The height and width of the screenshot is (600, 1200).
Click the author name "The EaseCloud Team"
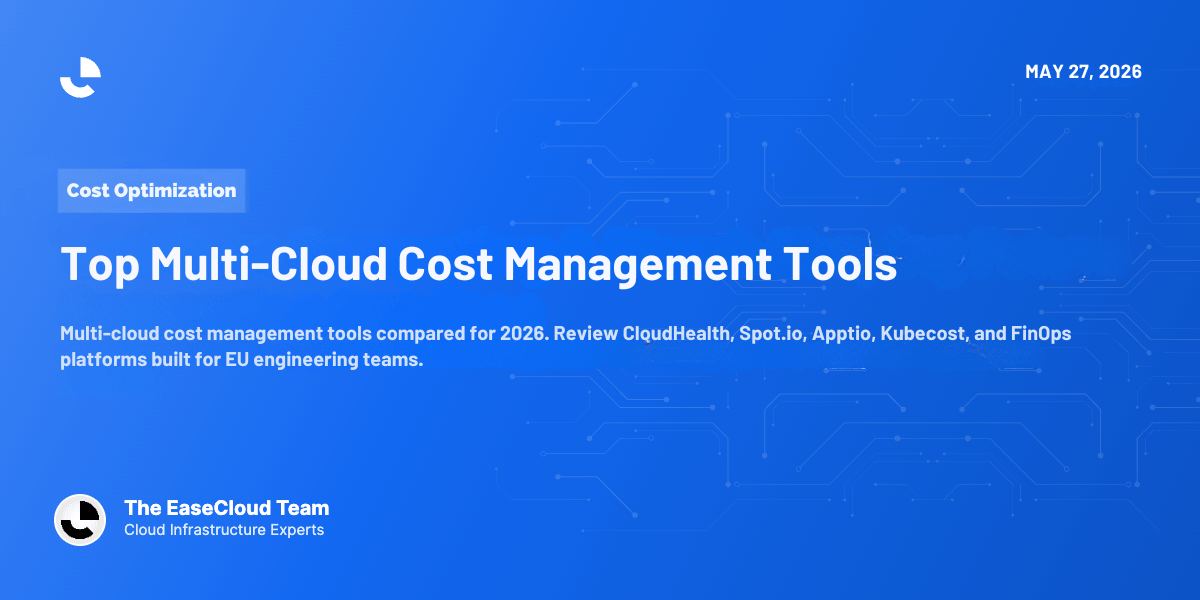click(226, 508)
